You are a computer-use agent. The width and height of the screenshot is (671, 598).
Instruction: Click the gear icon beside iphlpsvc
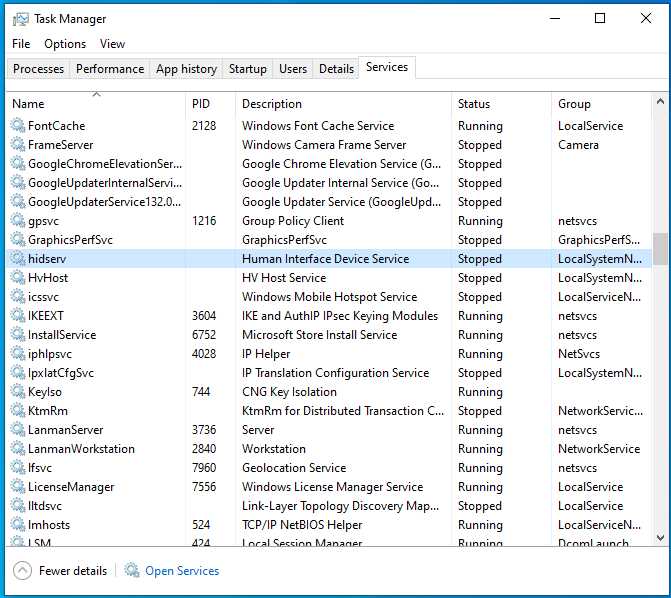click(18, 354)
